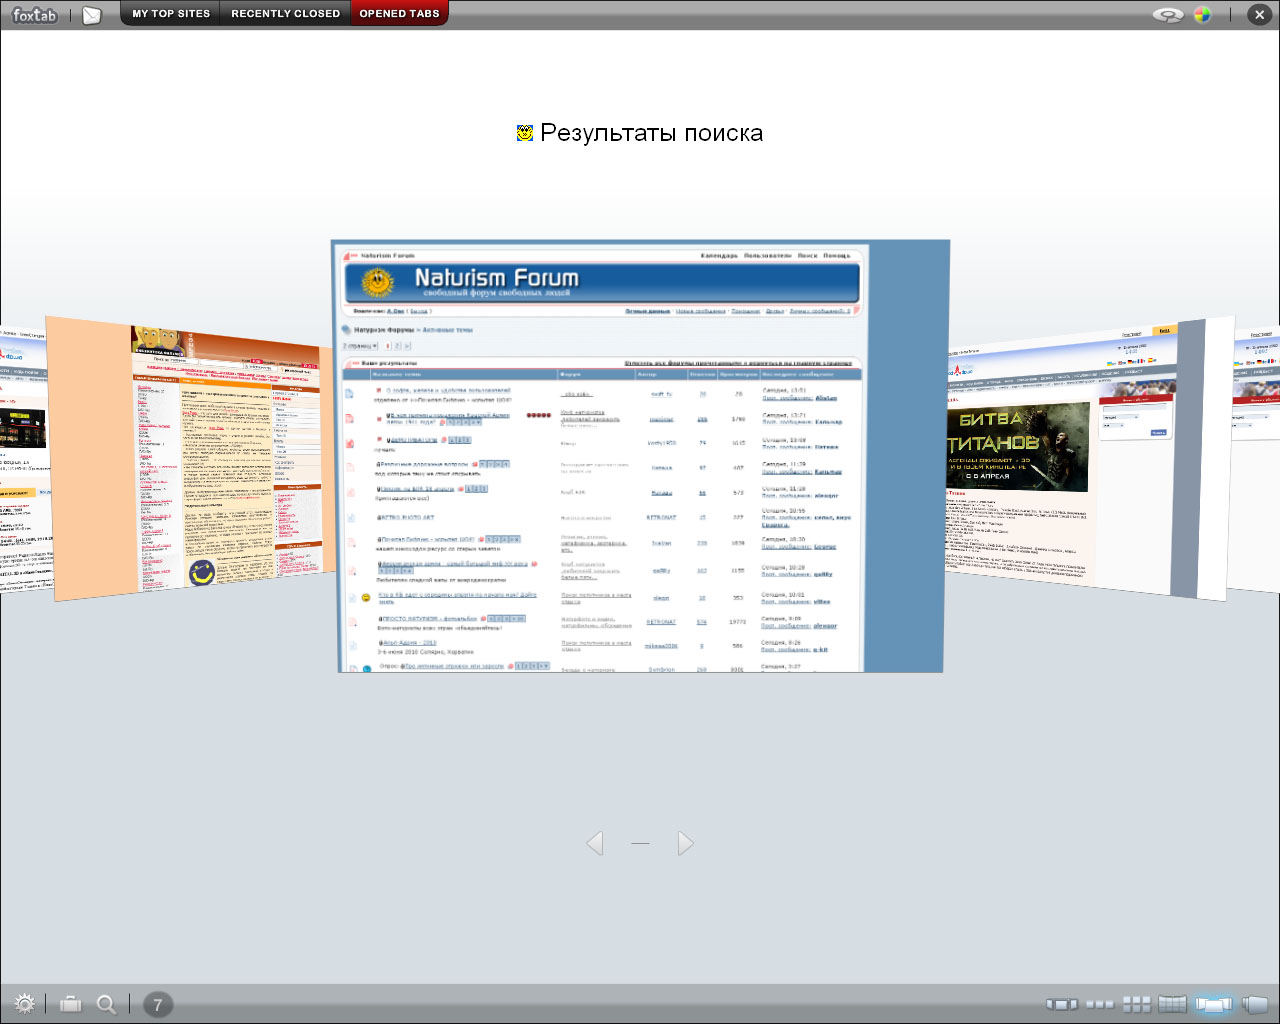Switch to Recently Closed tab

(x=285, y=14)
